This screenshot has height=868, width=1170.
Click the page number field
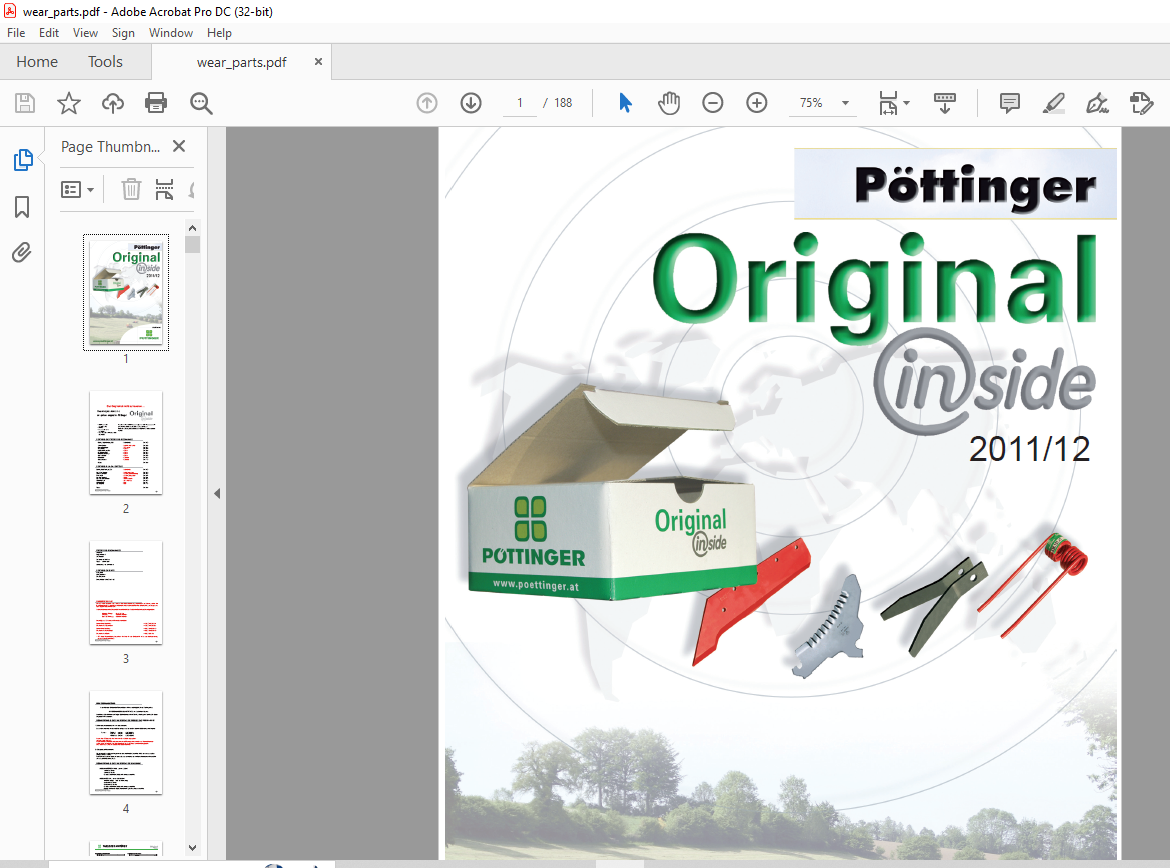pyautogui.click(x=520, y=103)
